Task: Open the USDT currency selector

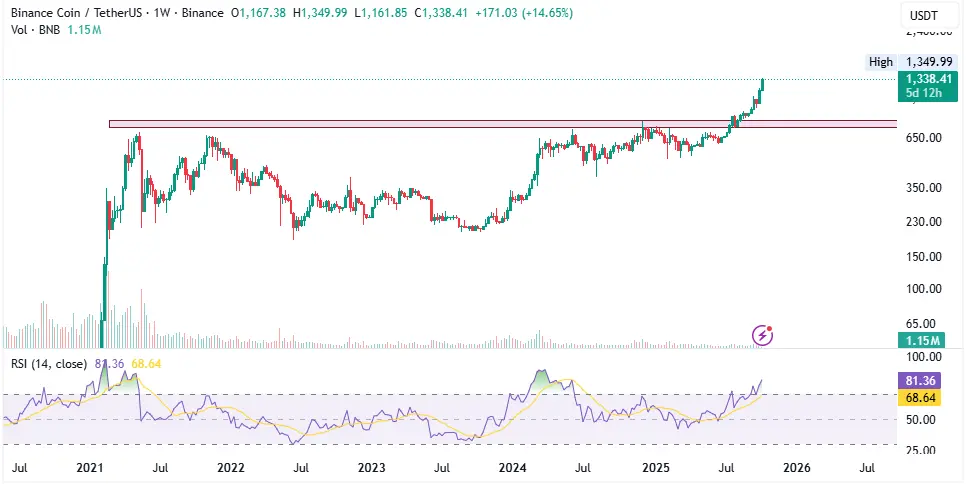Action: (922, 15)
